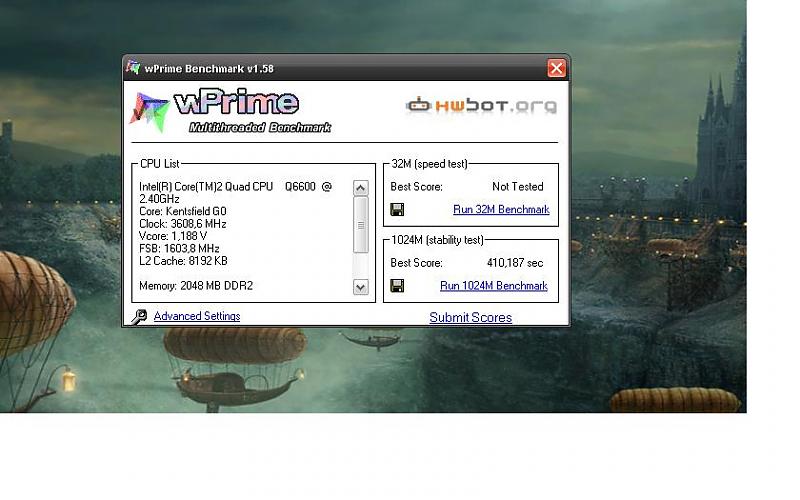
Task: Click the wPrime colorful logo graphic
Action: tap(149, 111)
